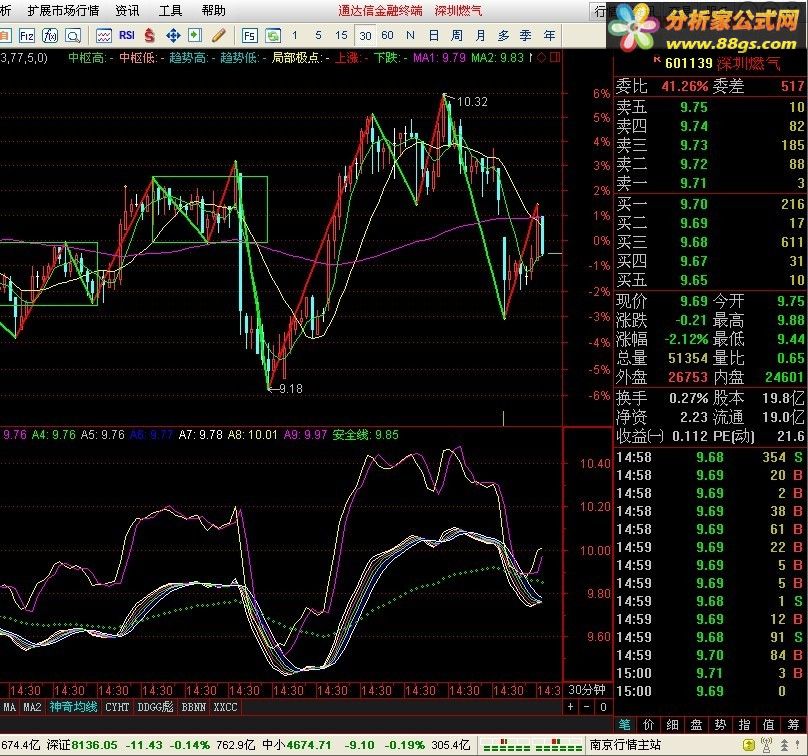Switch to daily 日 period
The image size is (808, 756).
(434, 35)
